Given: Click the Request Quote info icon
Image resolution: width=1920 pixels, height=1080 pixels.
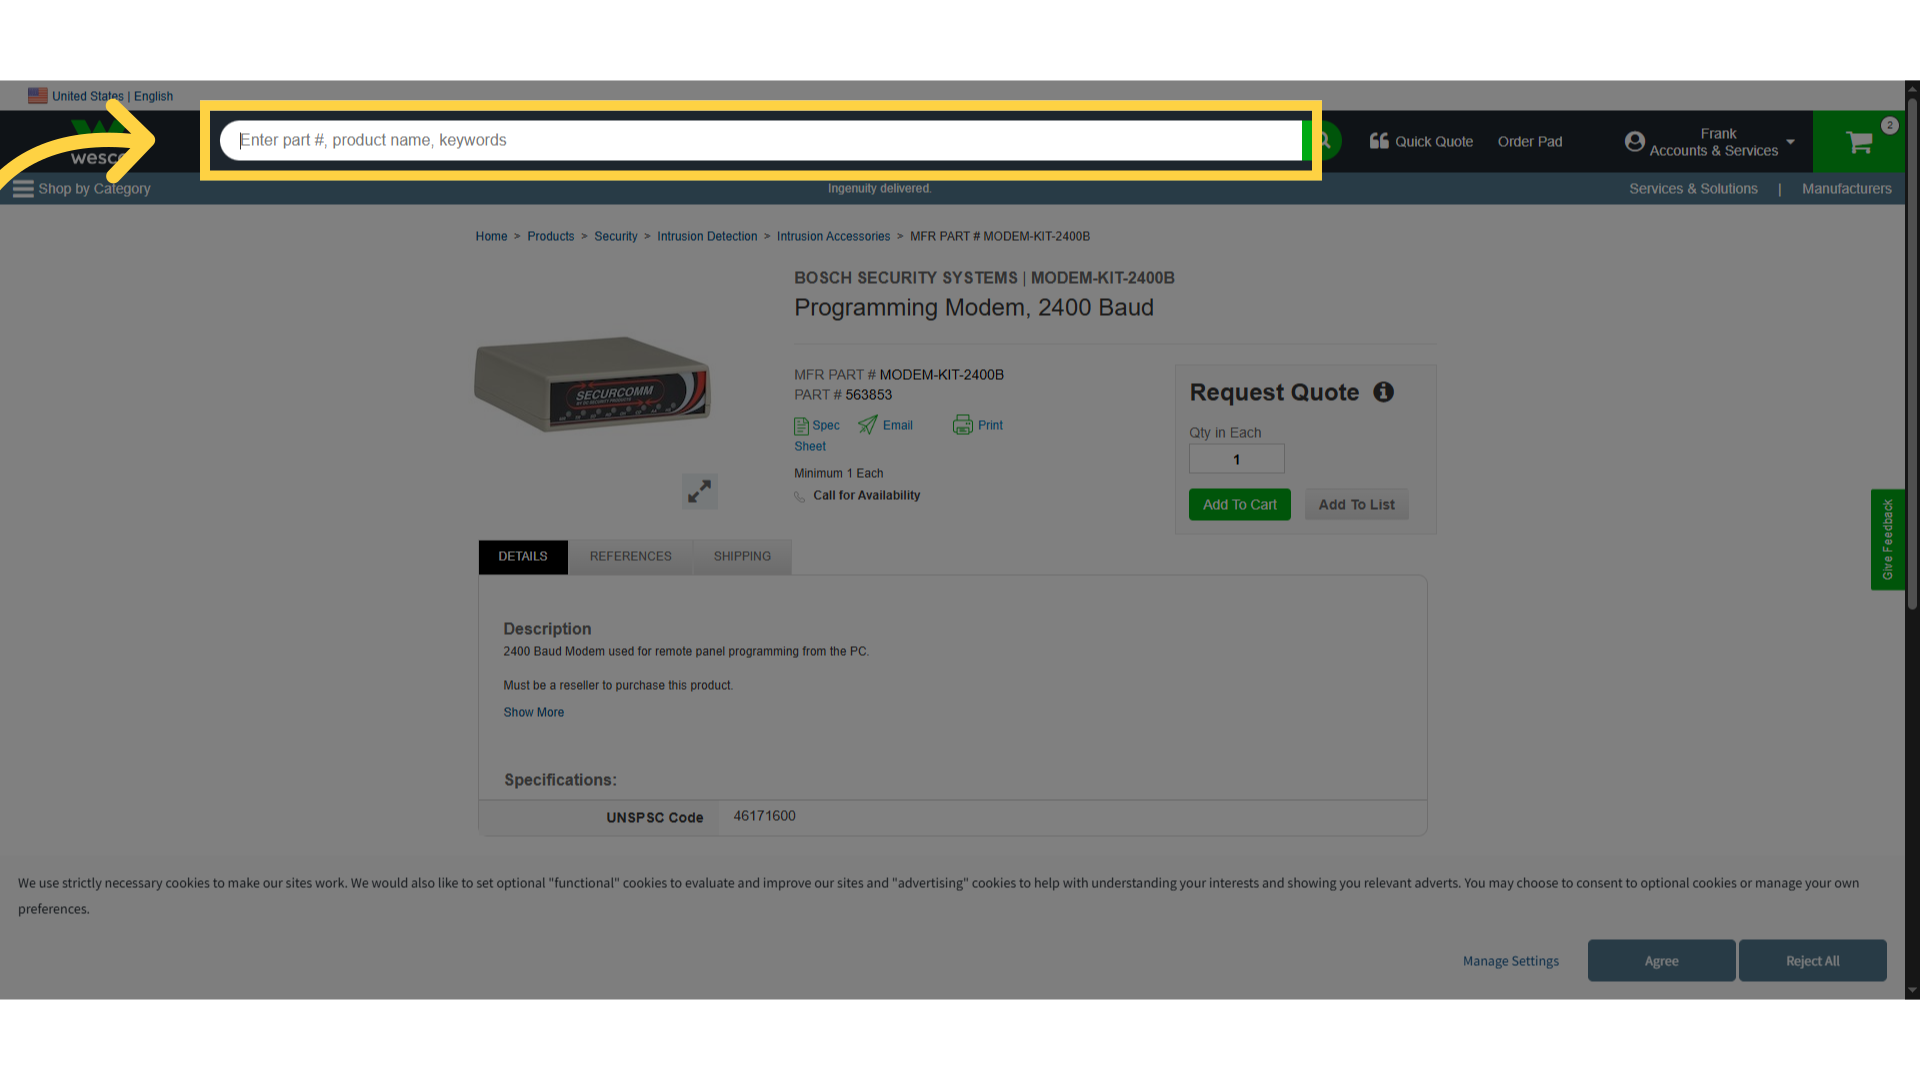Looking at the screenshot, I should pyautogui.click(x=1383, y=392).
